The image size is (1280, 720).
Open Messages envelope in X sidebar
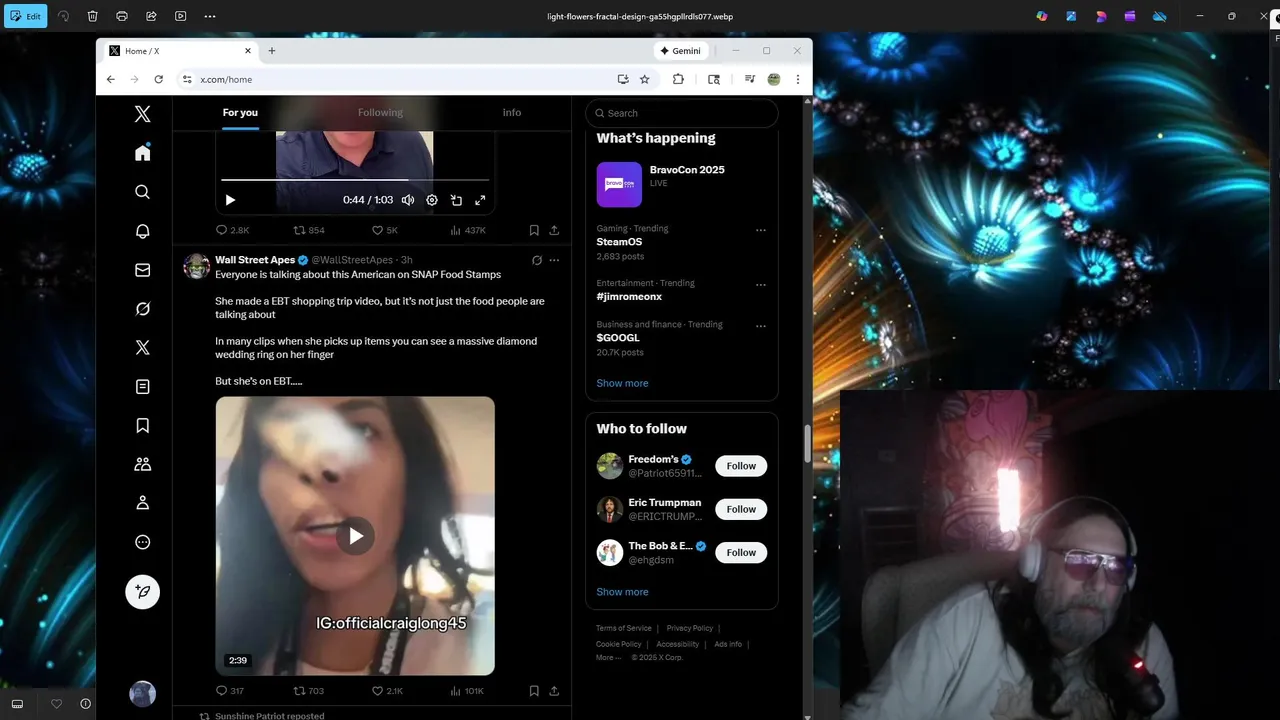[142, 270]
